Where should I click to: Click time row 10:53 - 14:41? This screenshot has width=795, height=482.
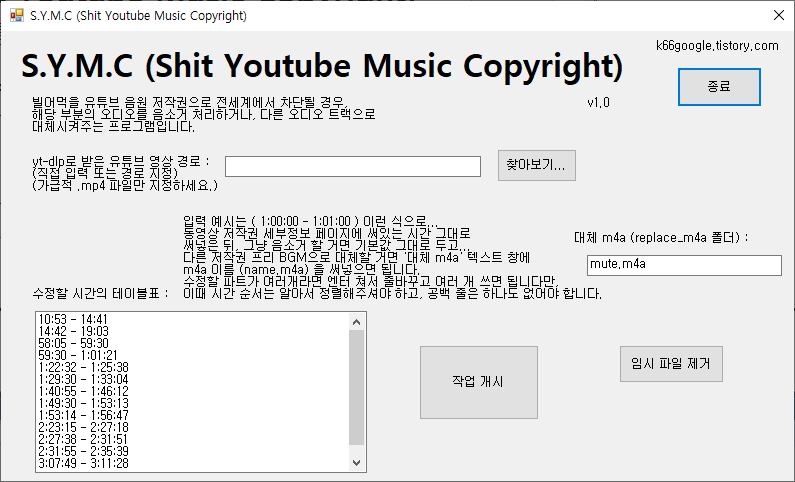tap(73, 319)
